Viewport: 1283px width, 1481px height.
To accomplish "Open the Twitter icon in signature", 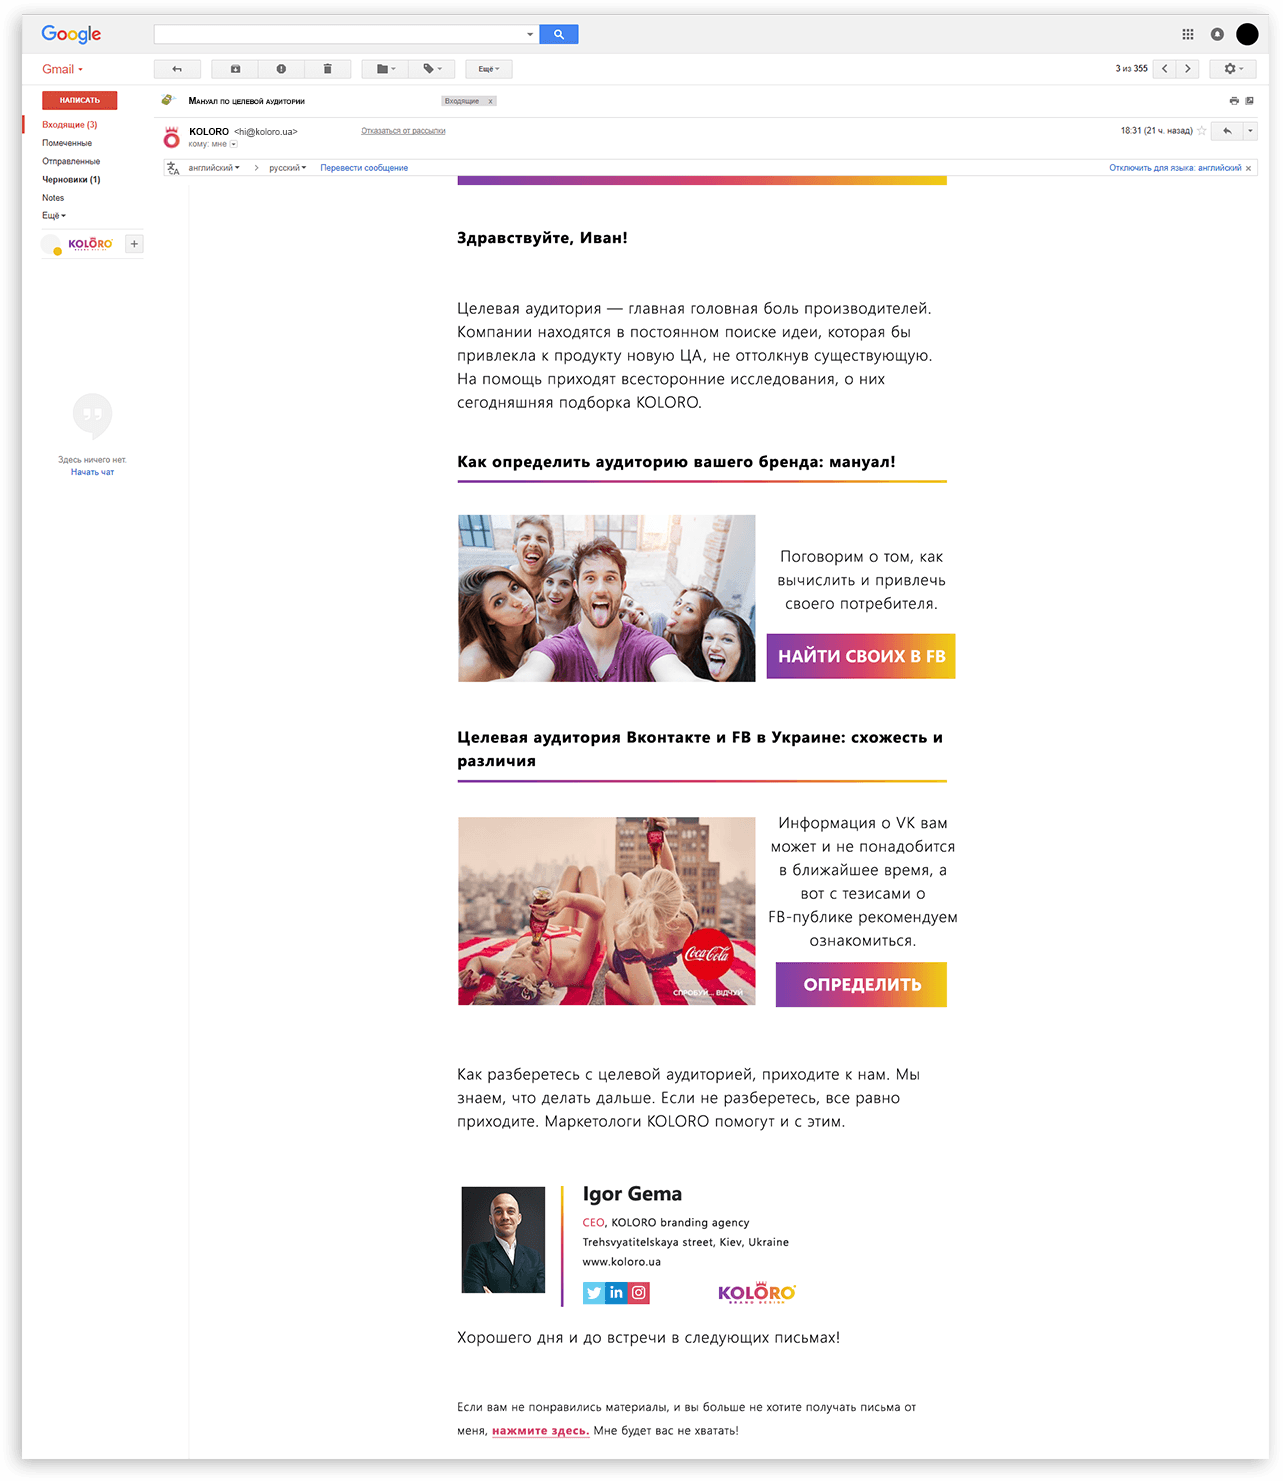I will point(594,1292).
